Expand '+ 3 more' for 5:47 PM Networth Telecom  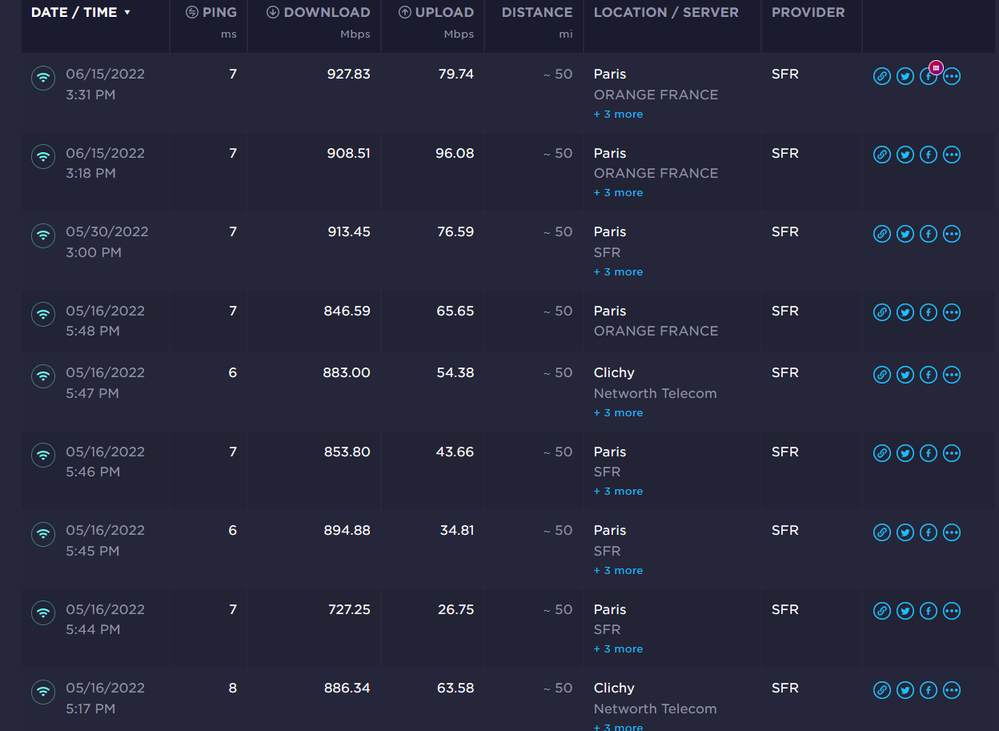[618, 413]
